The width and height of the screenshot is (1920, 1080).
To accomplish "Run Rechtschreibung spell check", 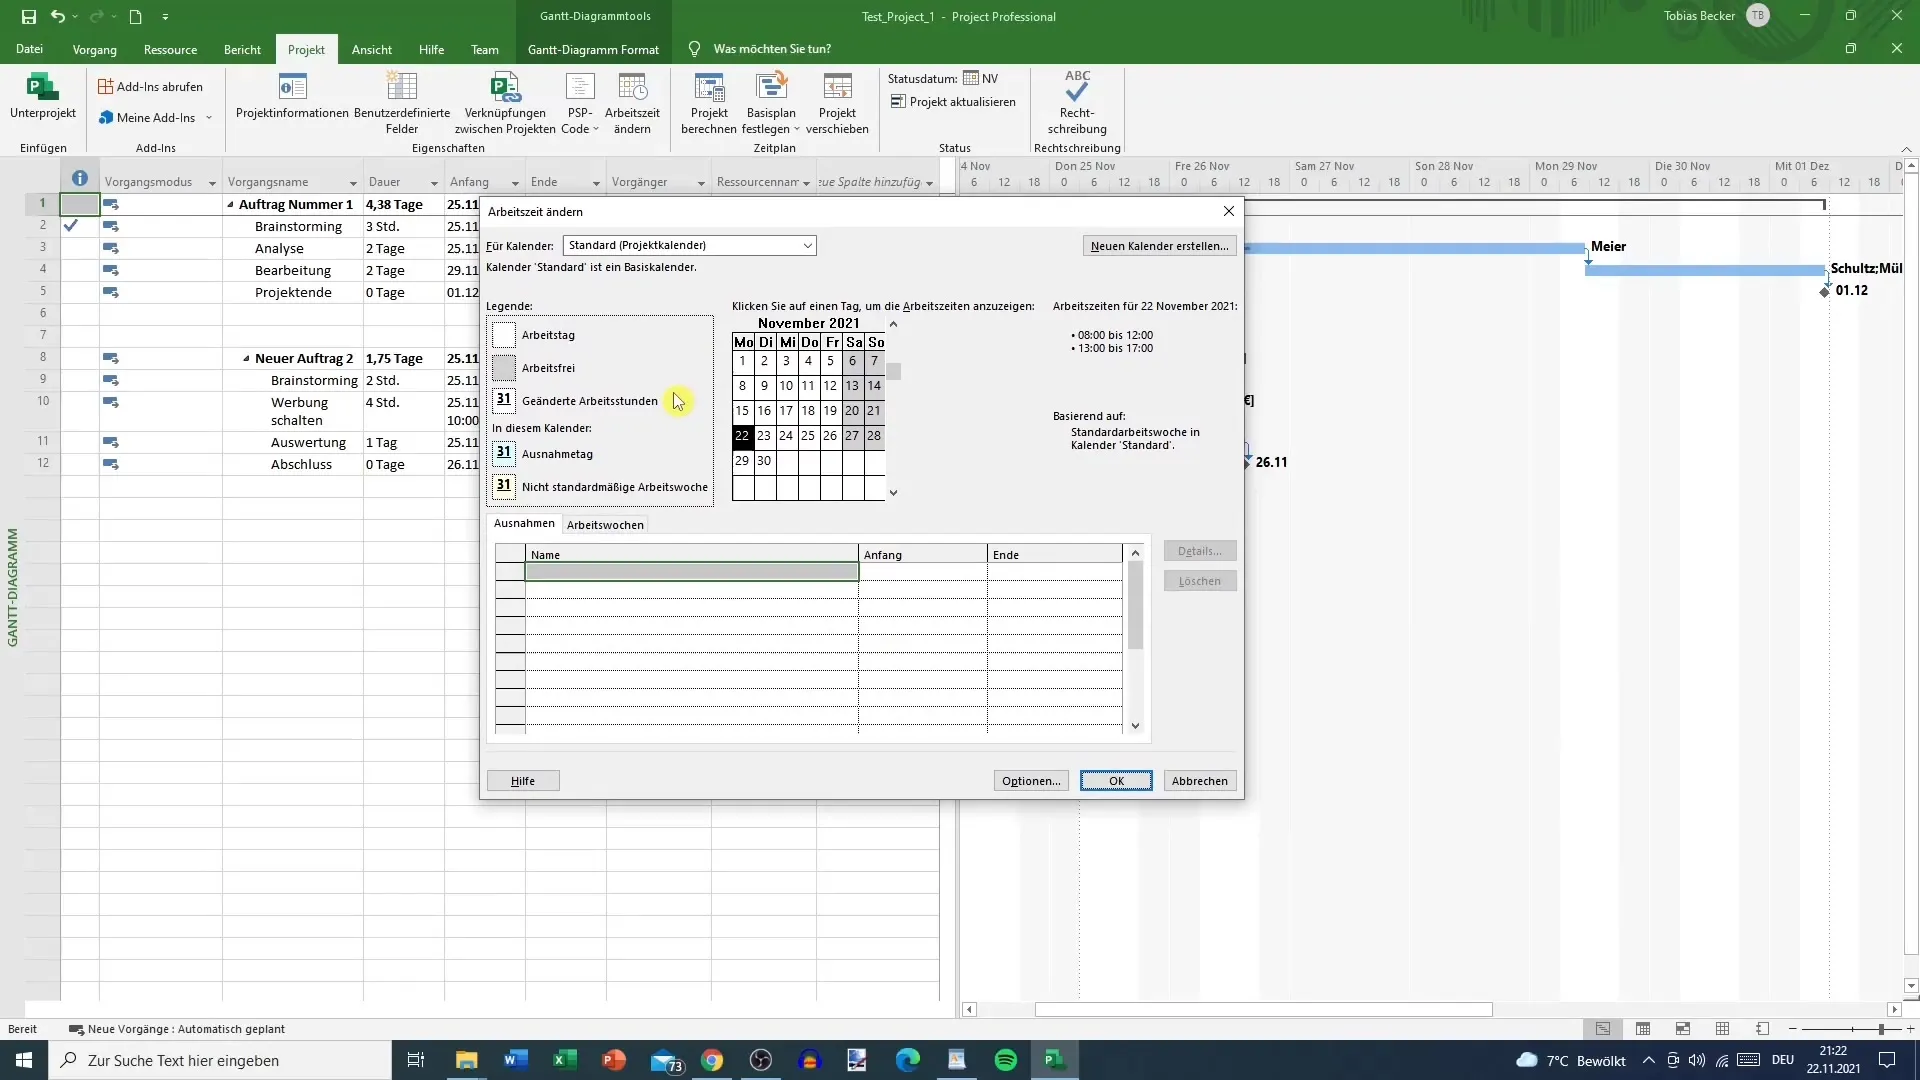I will [1077, 103].
